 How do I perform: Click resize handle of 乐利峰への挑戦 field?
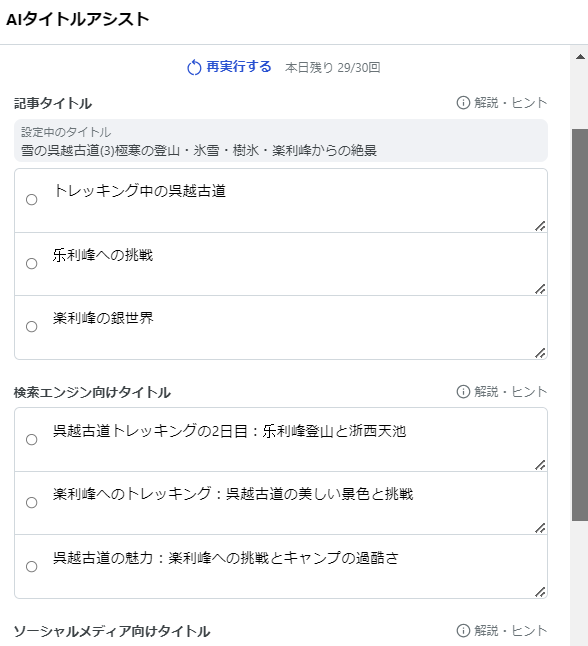[540, 289]
